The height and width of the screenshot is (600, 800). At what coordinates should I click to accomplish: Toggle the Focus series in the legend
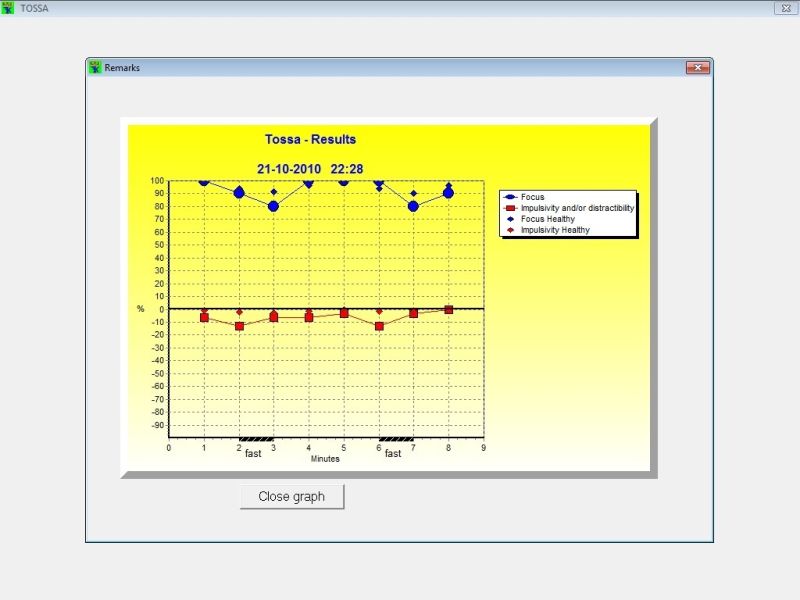click(x=531, y=197)
